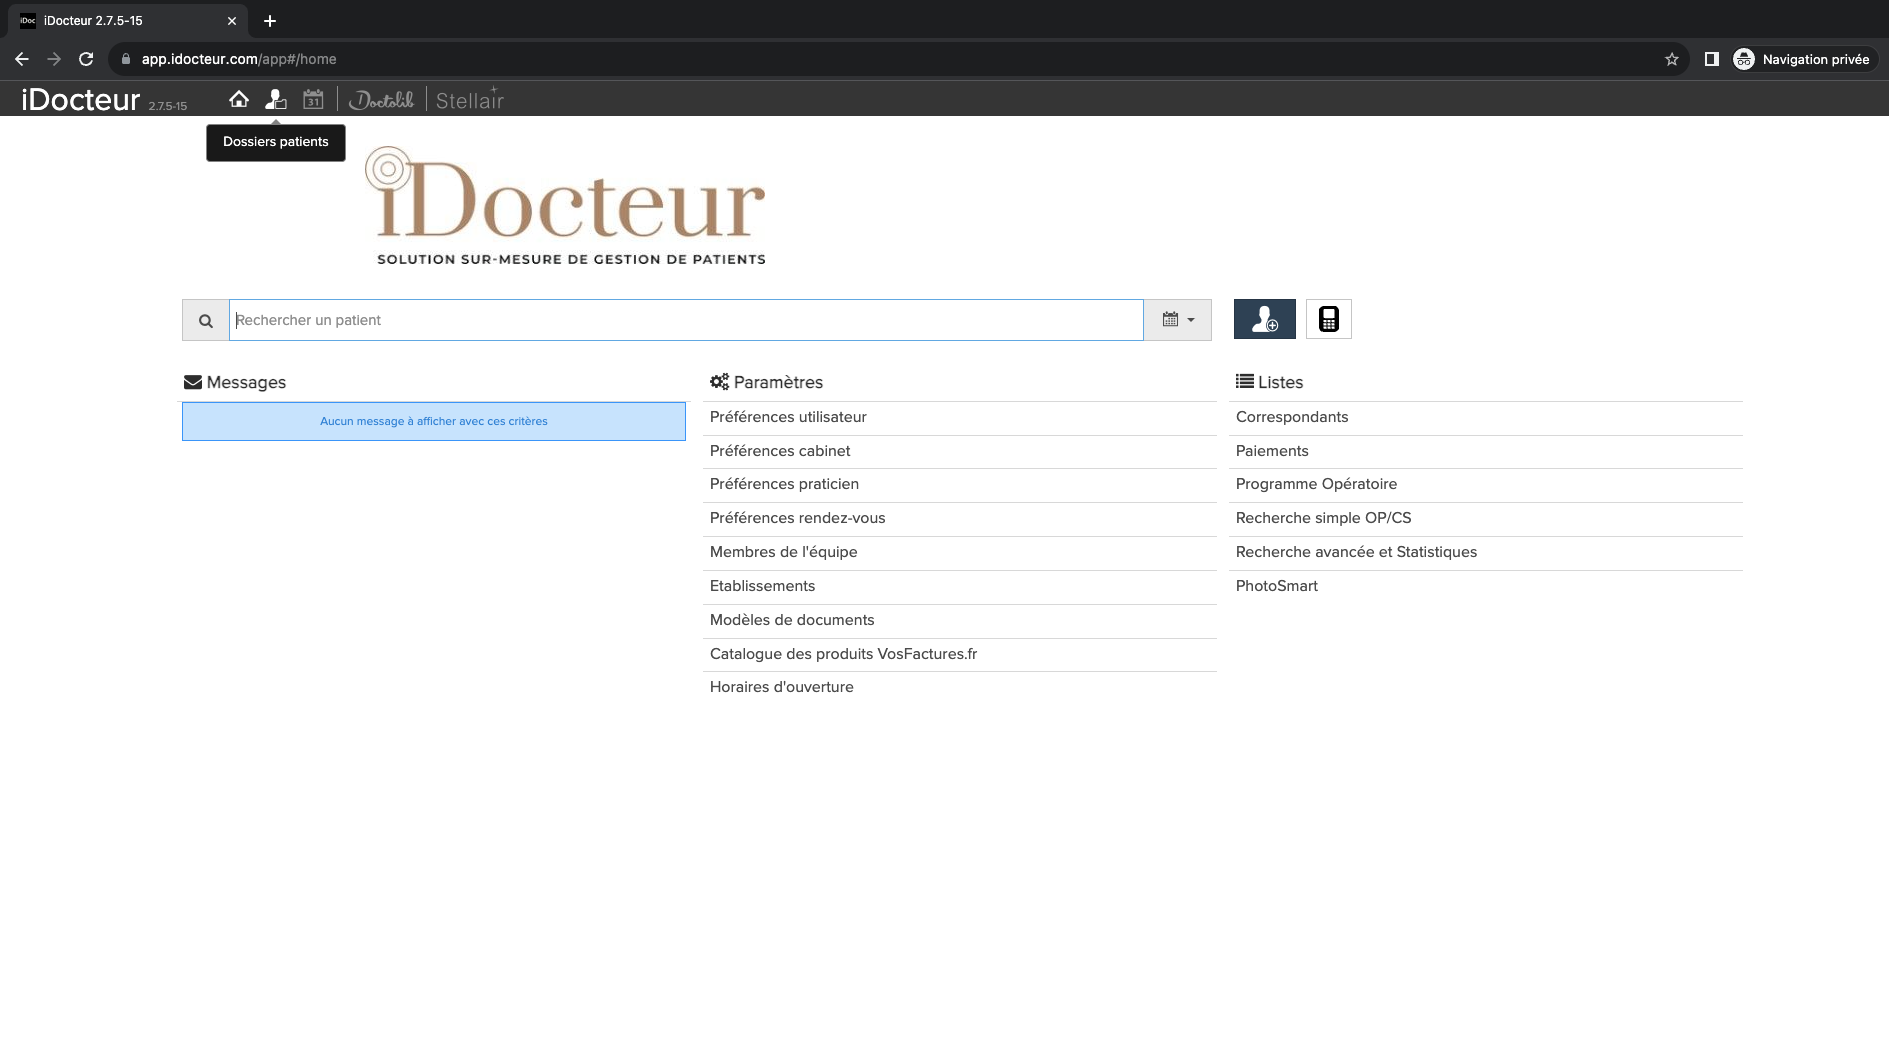The height and width of the screenshot is (1037, 1889).
Task: Click the 'Aucun message à afficher' notice
Action: pos(434,421)
